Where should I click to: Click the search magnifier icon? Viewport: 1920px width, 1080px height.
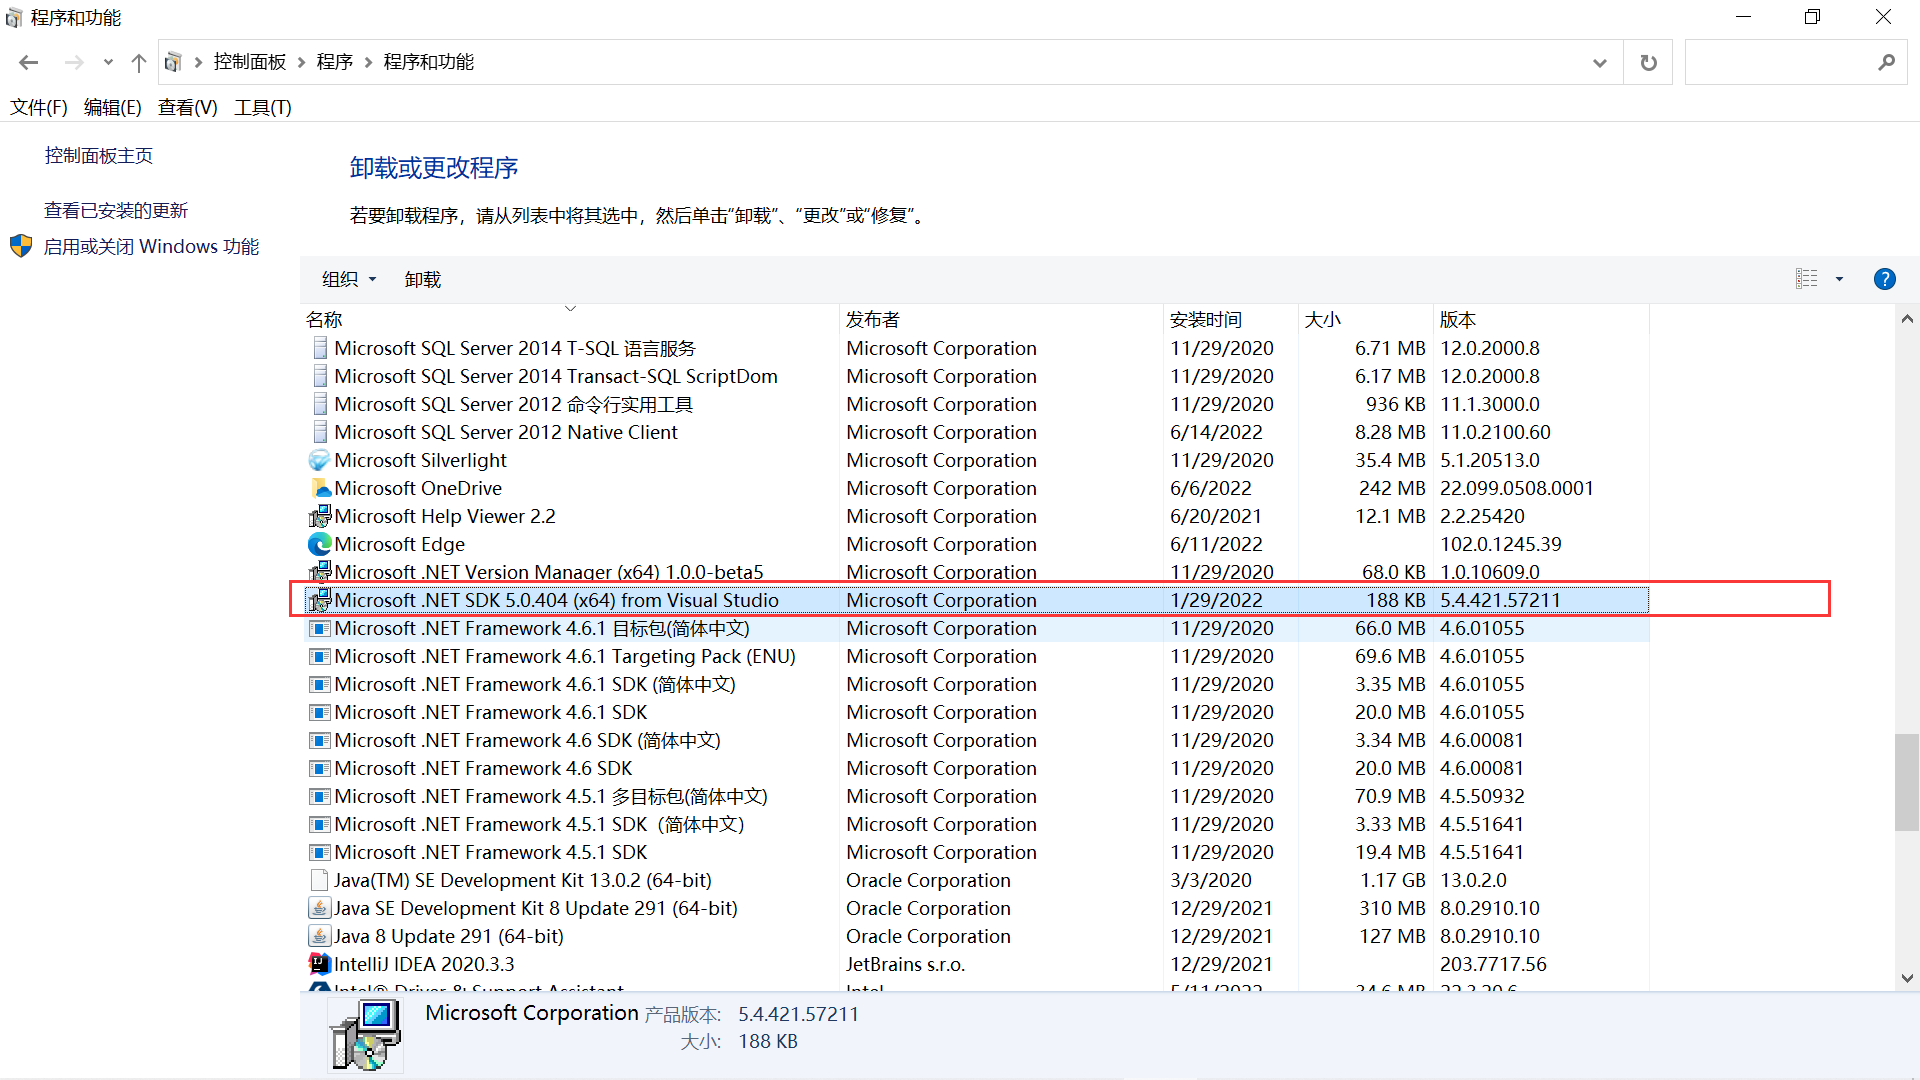point(1886,62)
